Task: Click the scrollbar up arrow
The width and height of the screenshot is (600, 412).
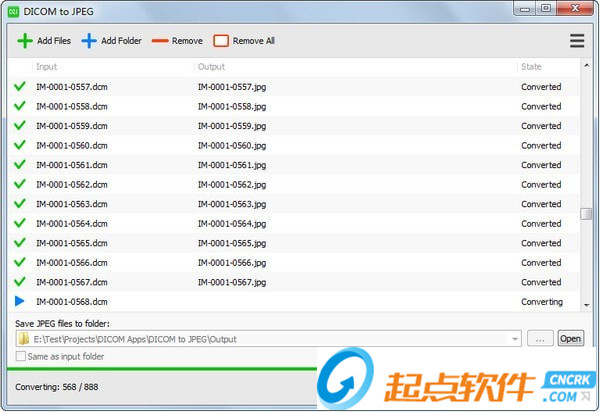Action: [x=586, y=65]
